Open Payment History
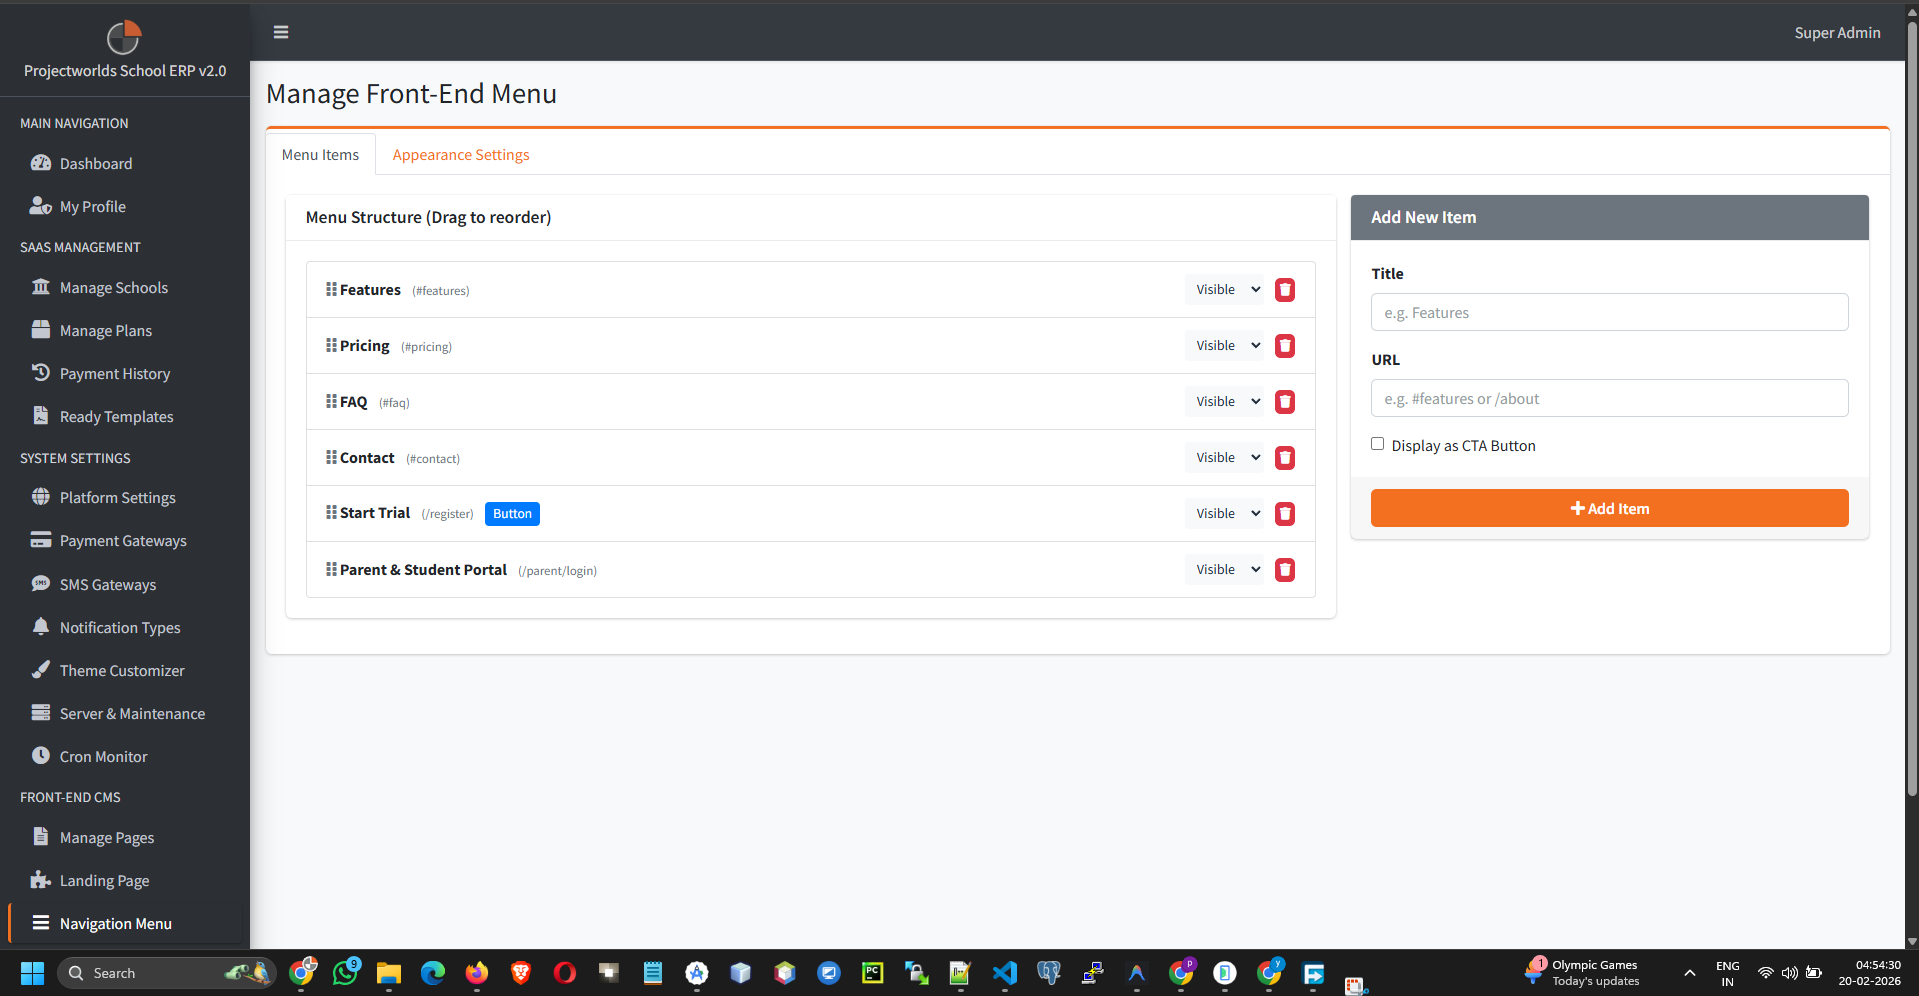This screenshot has height=996, width=1919. [113, 373]
